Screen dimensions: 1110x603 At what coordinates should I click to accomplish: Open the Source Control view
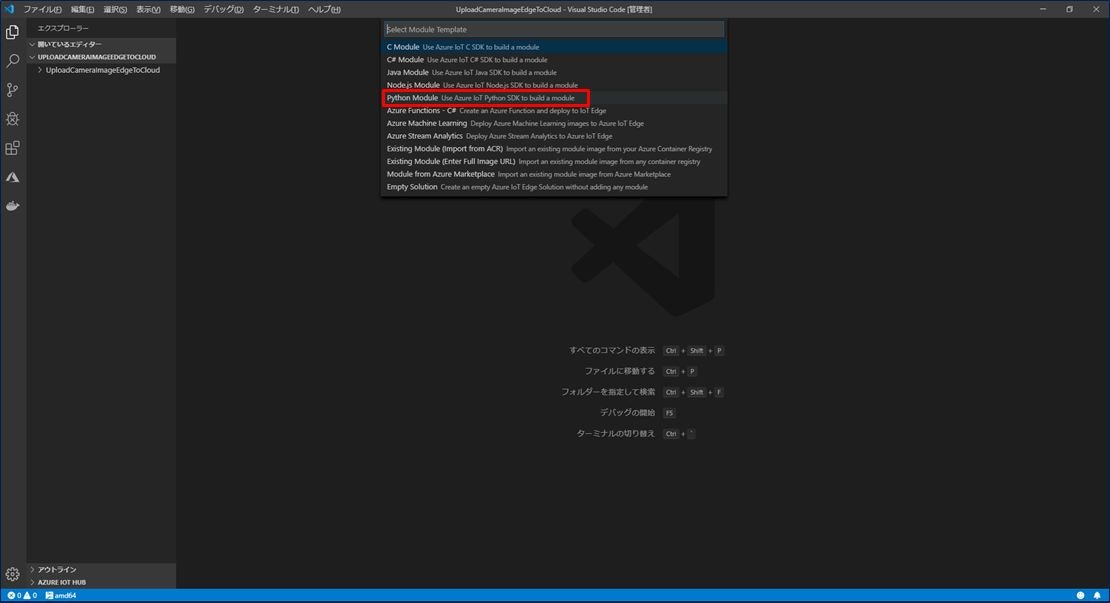(x=12, y=89)
